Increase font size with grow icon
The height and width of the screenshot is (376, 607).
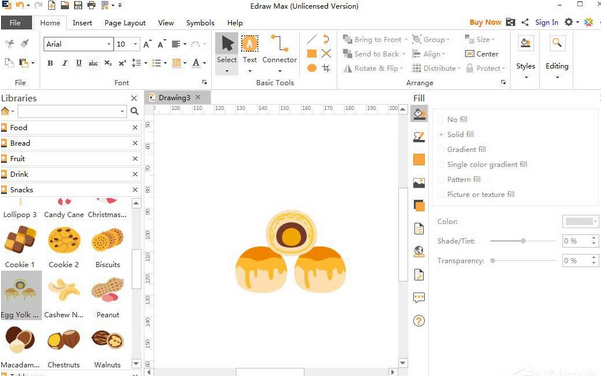point(147,44)
